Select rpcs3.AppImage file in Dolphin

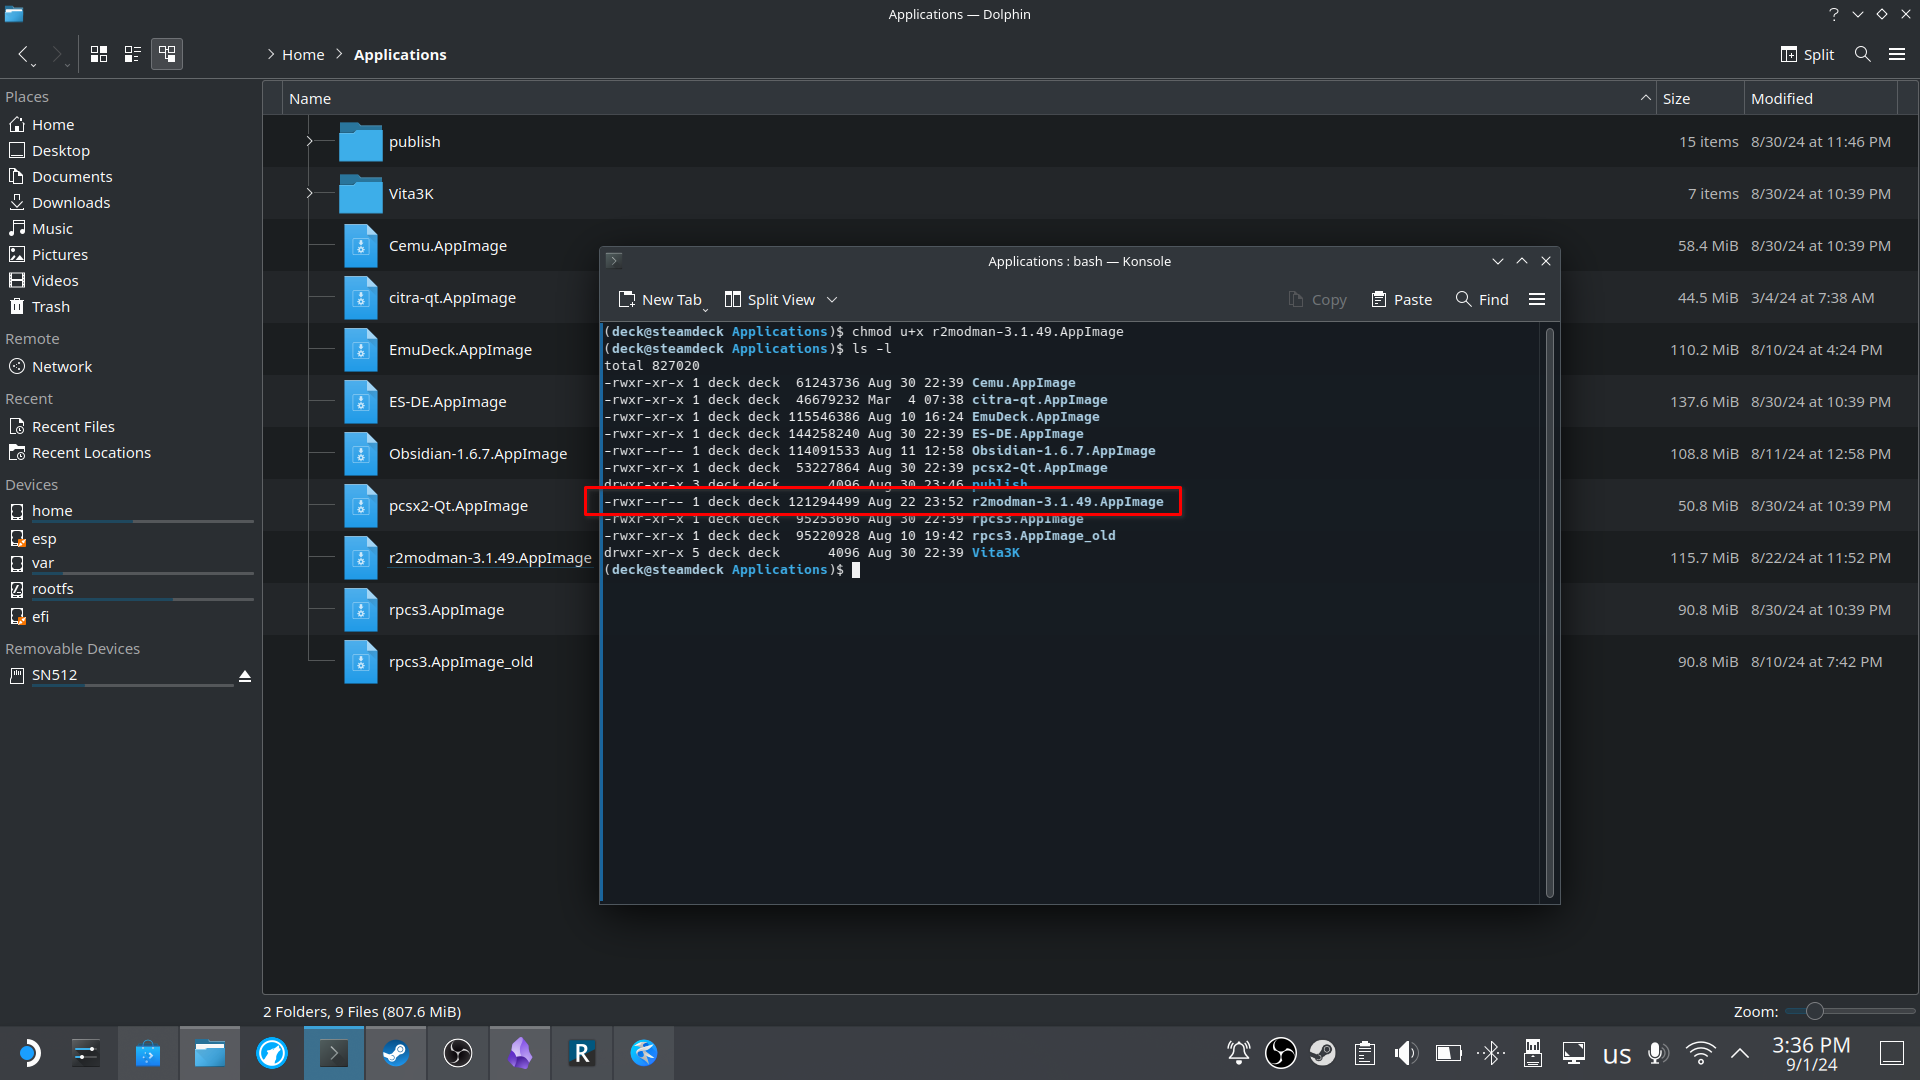point(446,610)
